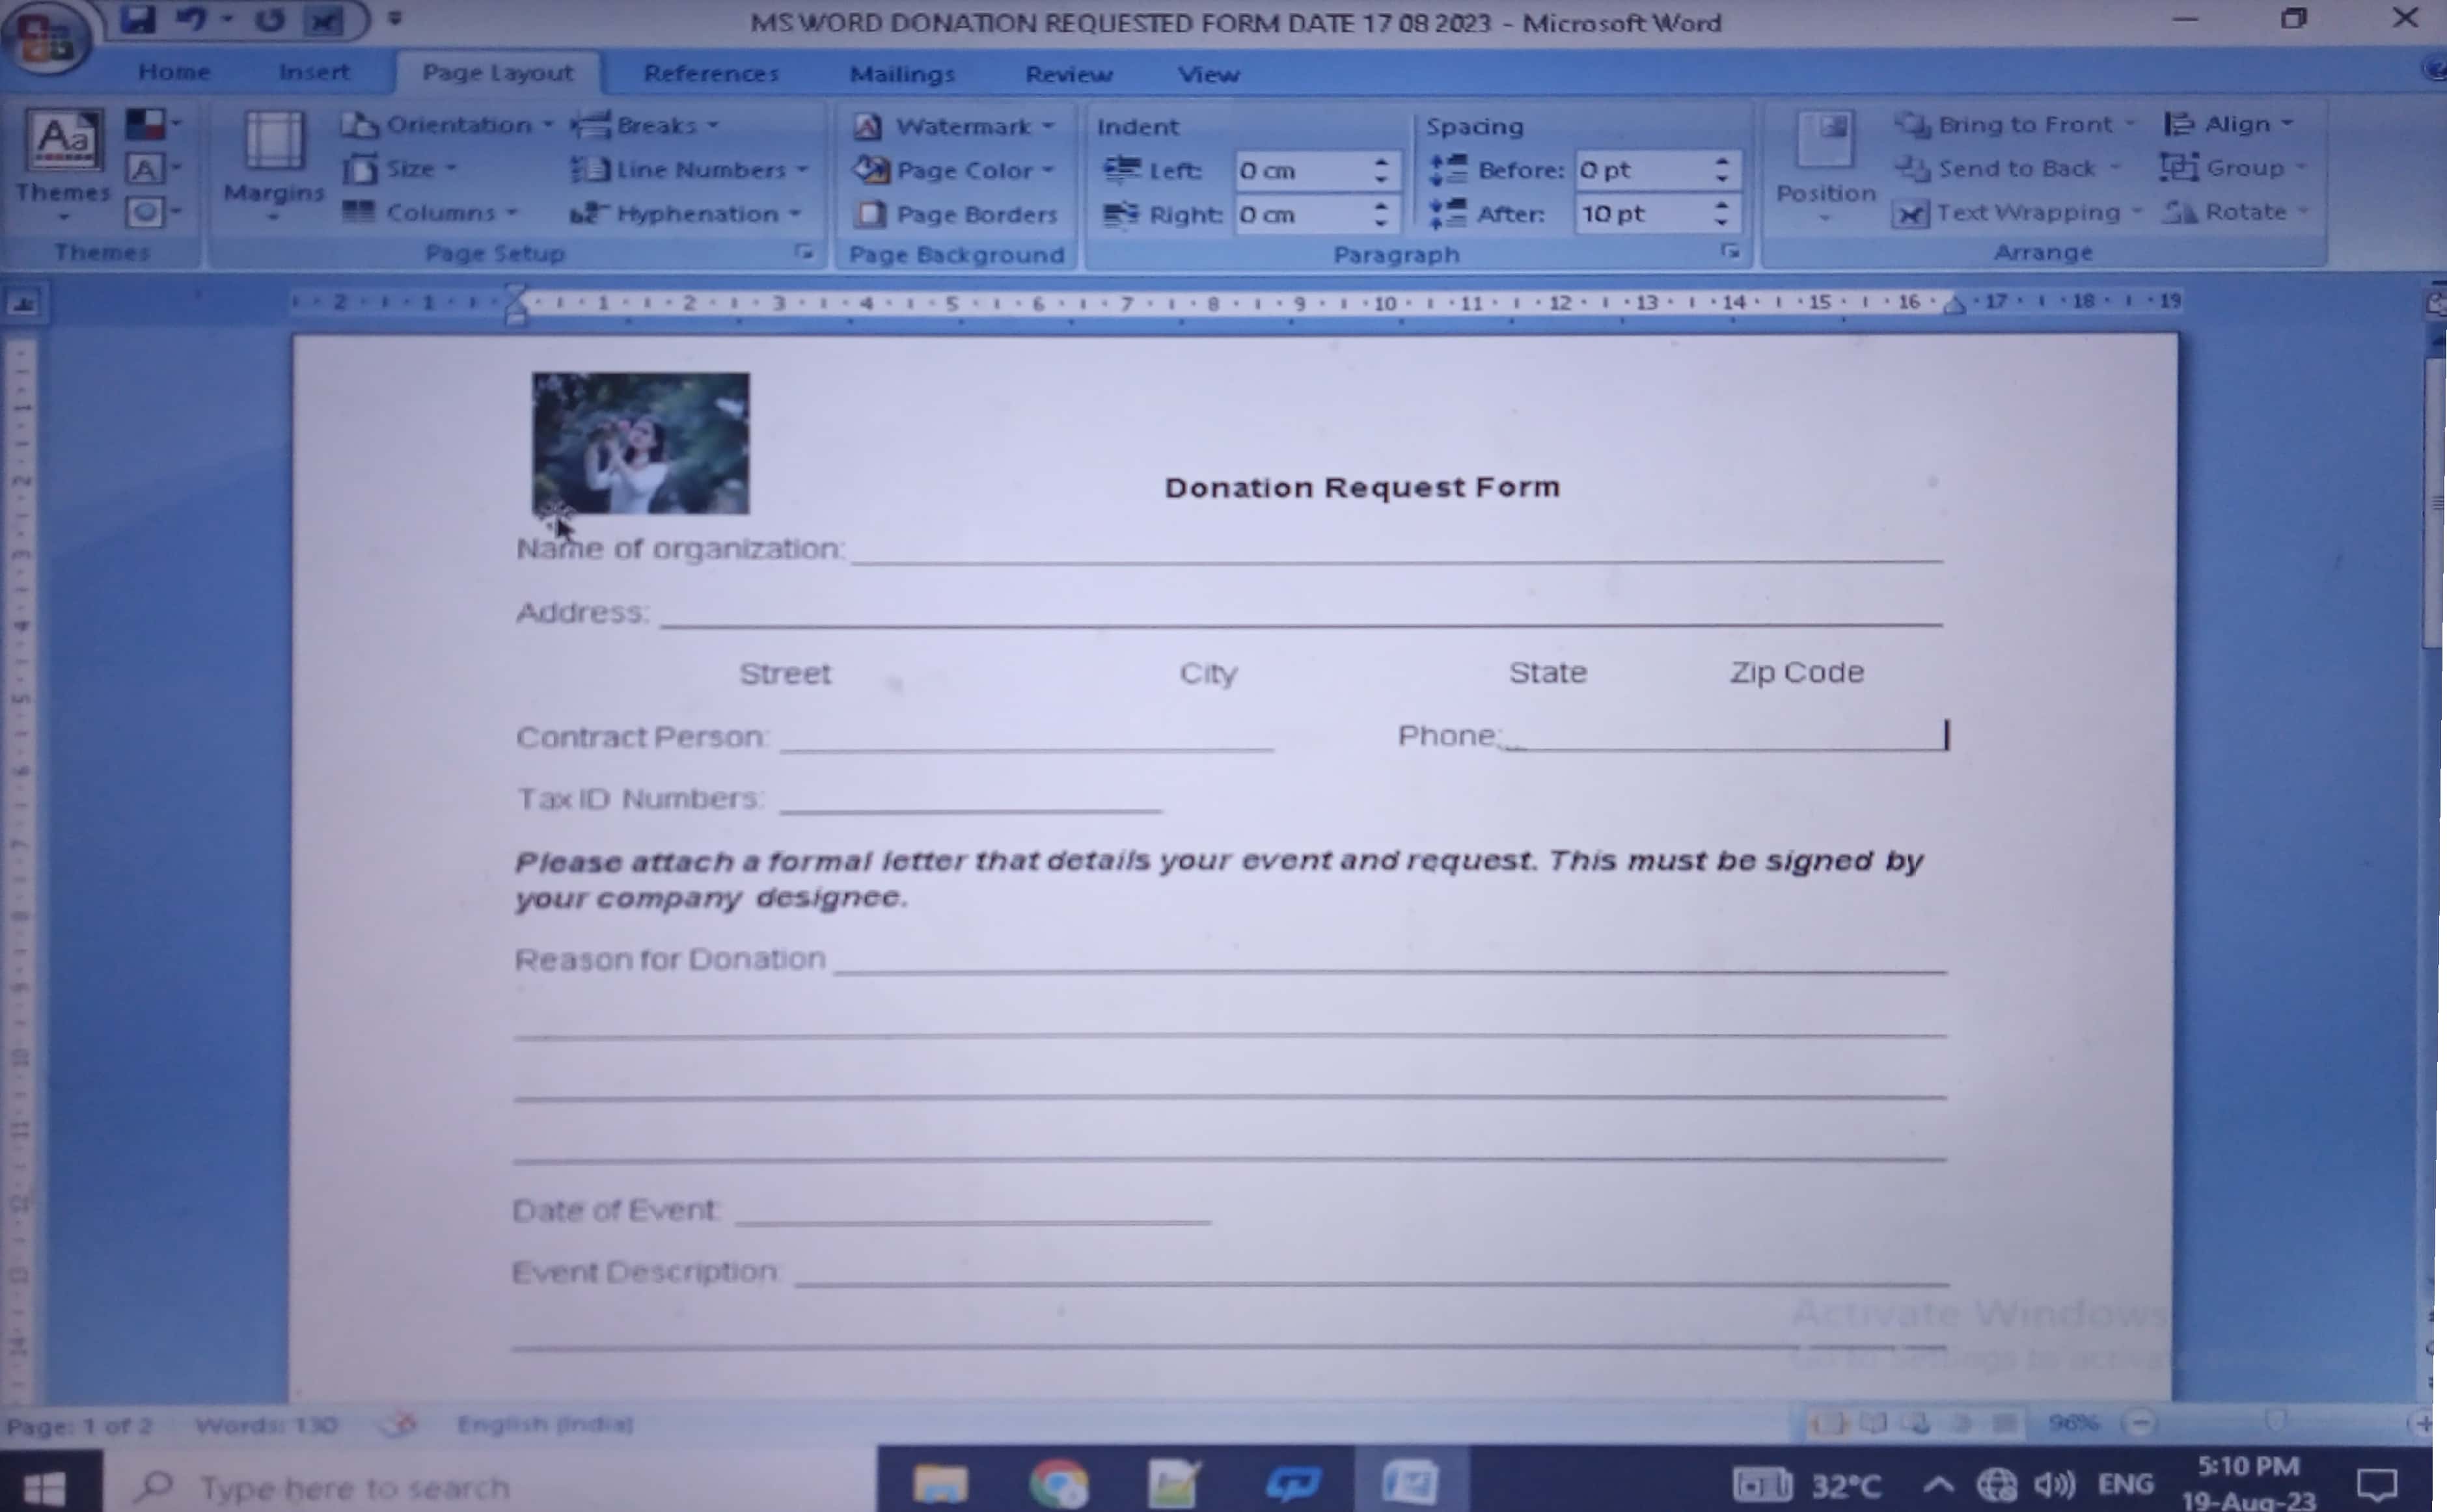The image size is (2447, 1512).
Task: Click Google Chrome icon in taskbar
Action: [x=1058, y=1483]
